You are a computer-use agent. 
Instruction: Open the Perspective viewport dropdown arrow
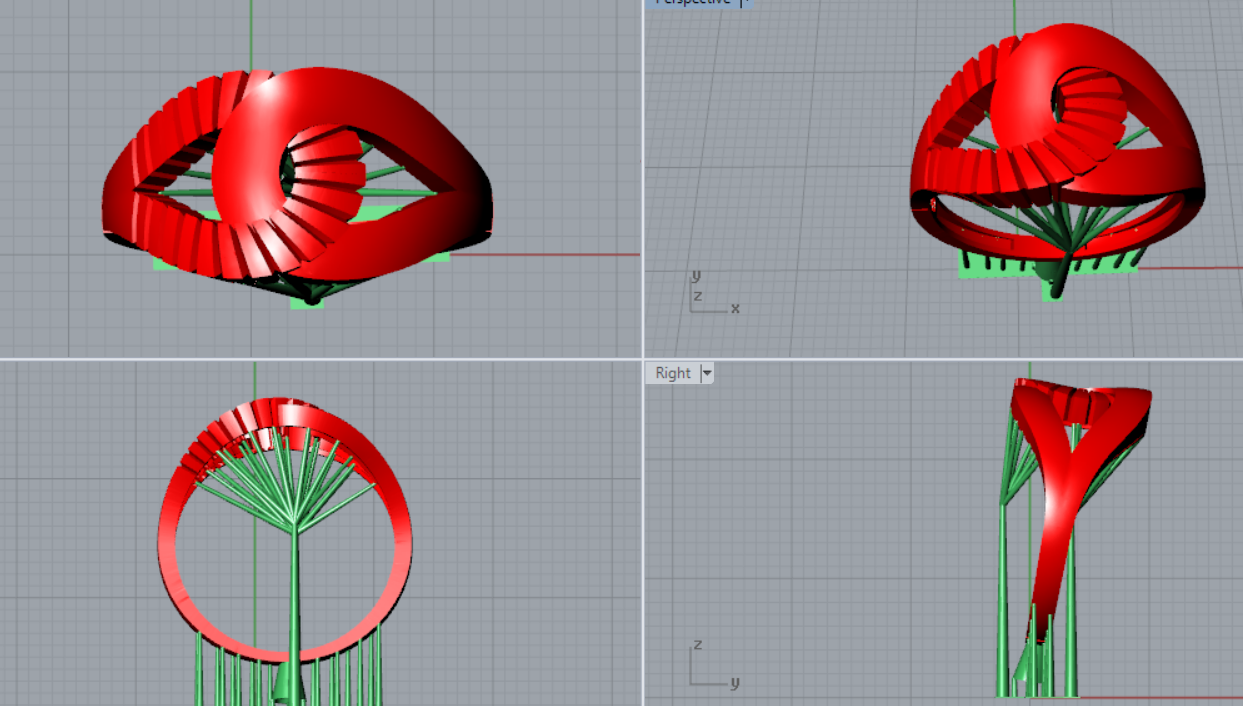(744, 3)
